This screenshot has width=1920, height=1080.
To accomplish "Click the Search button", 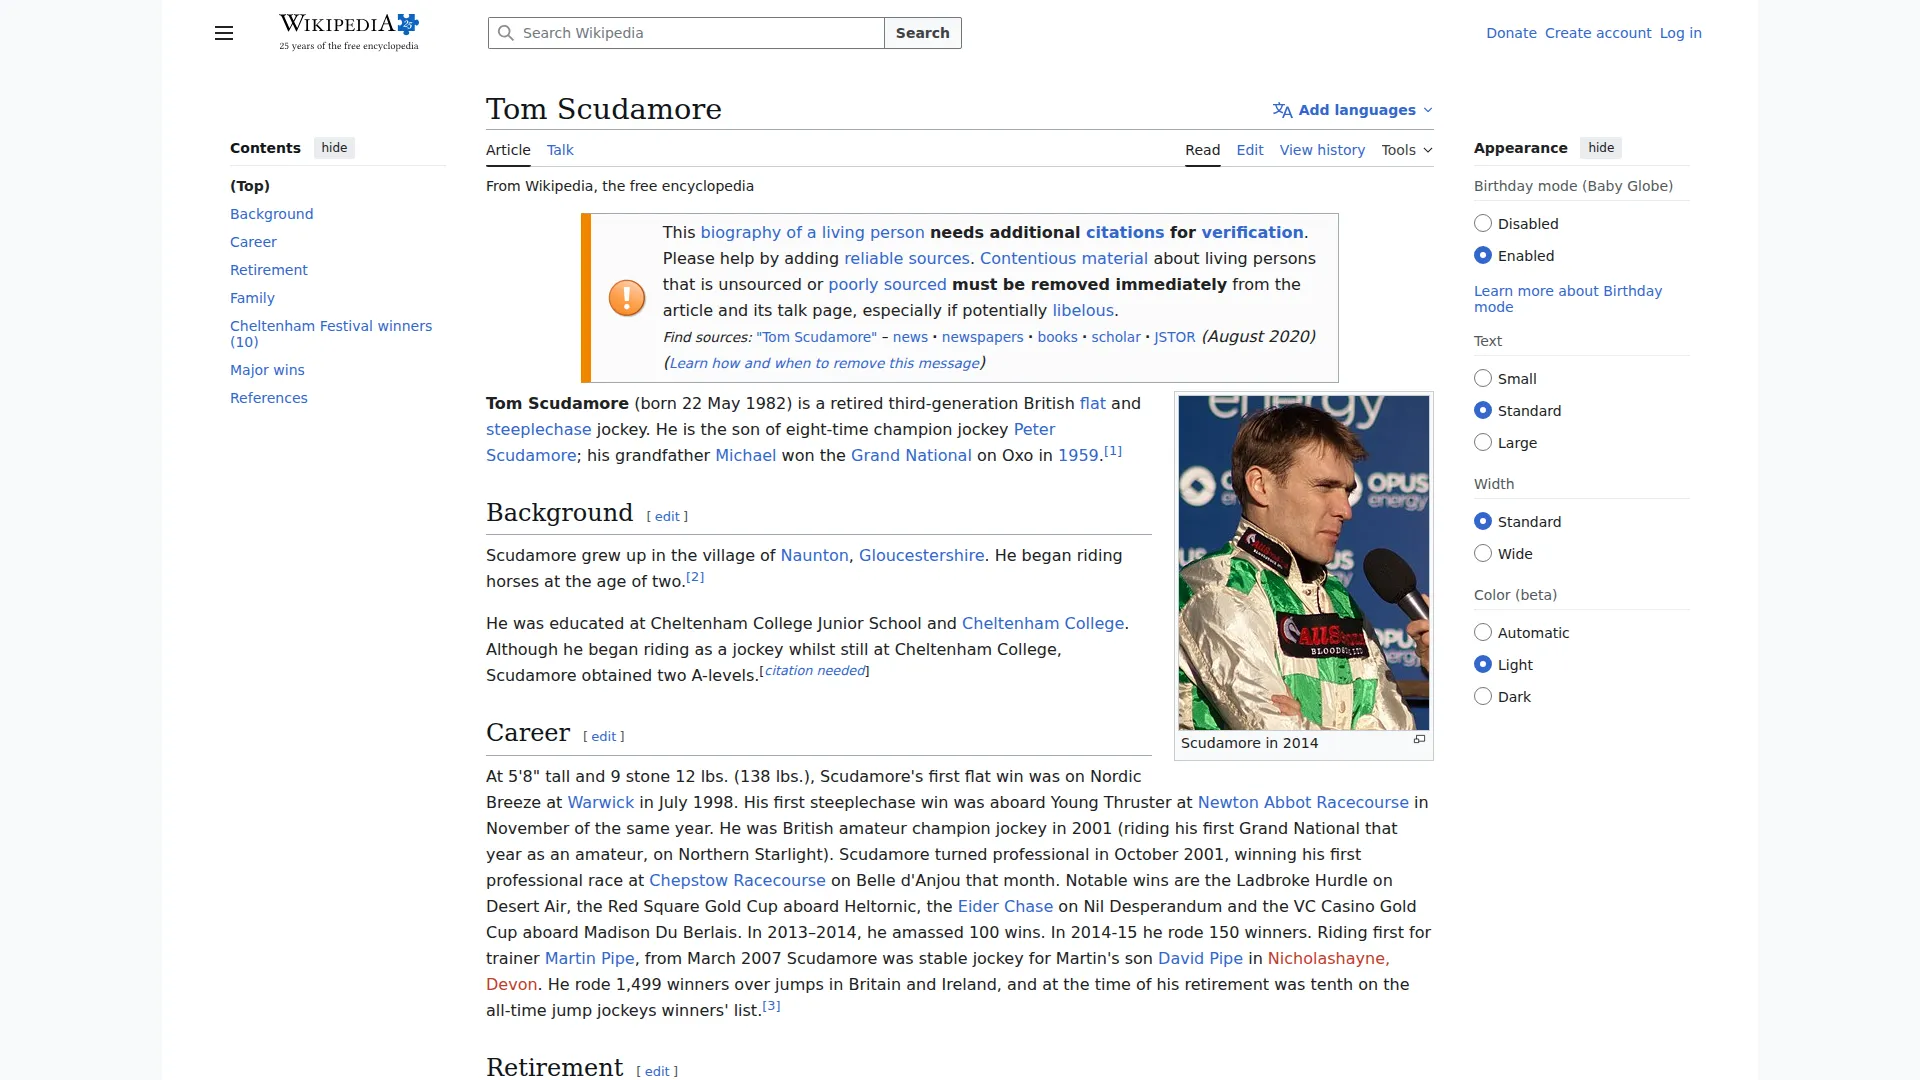I will (921, 33).
